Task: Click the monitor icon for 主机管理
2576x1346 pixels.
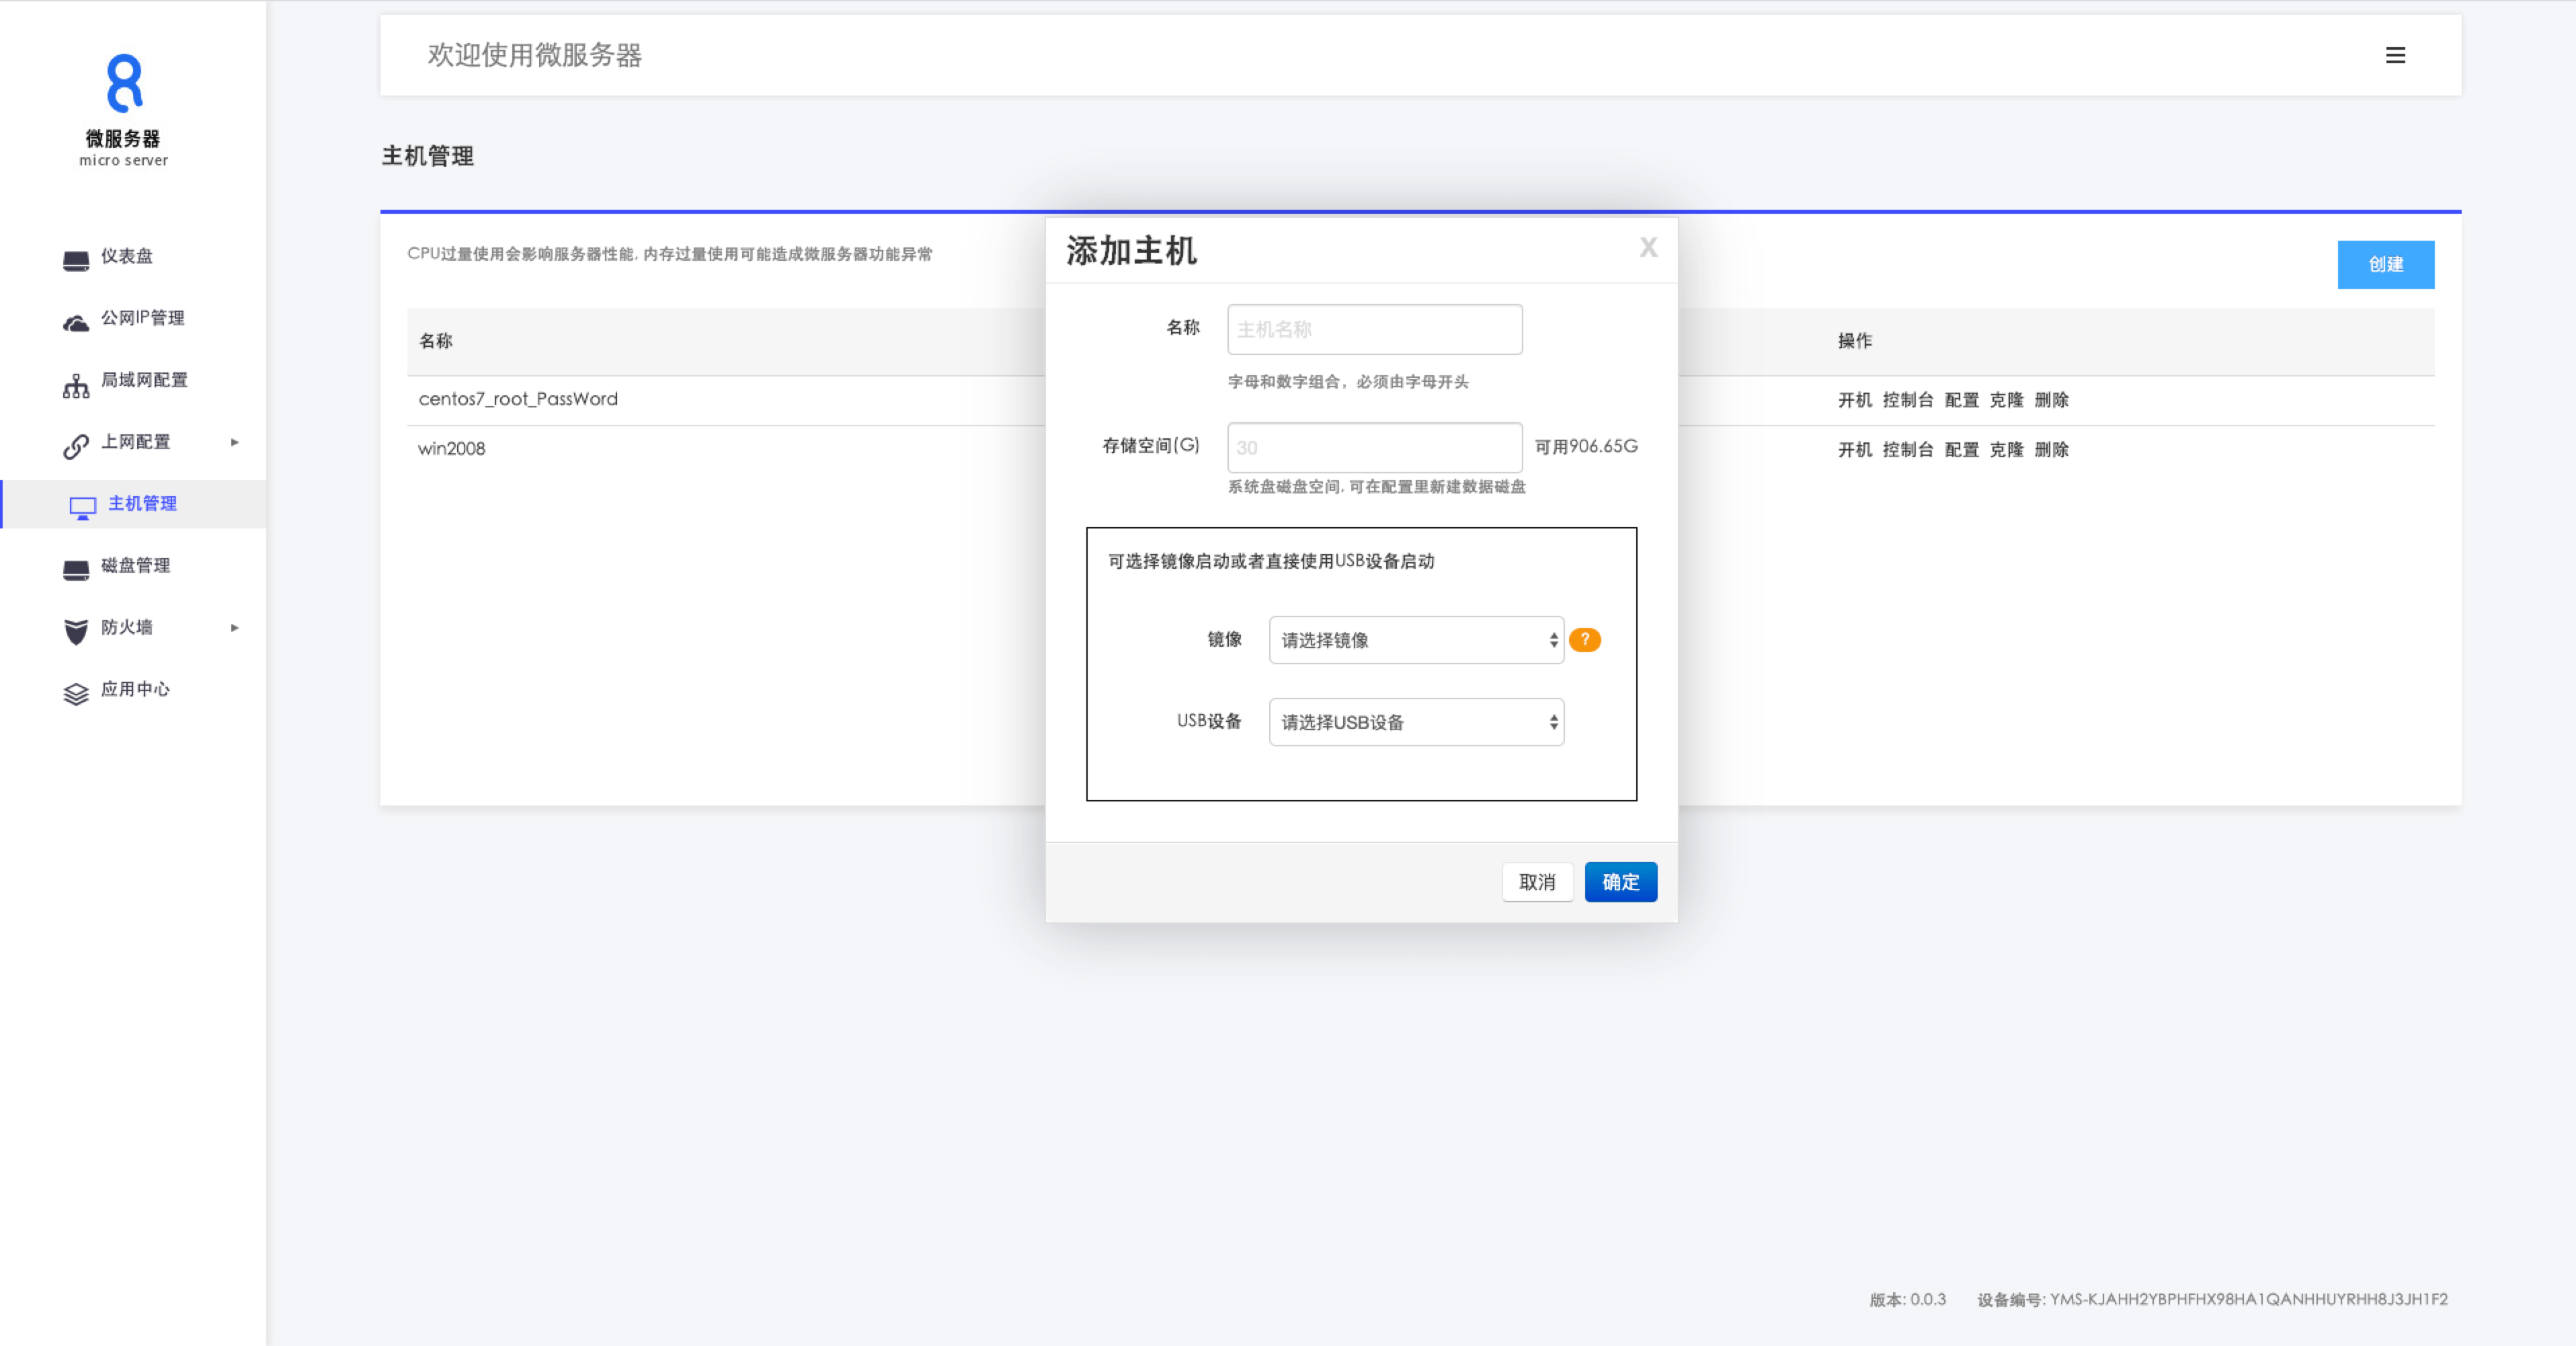Action: click(83, 507)
